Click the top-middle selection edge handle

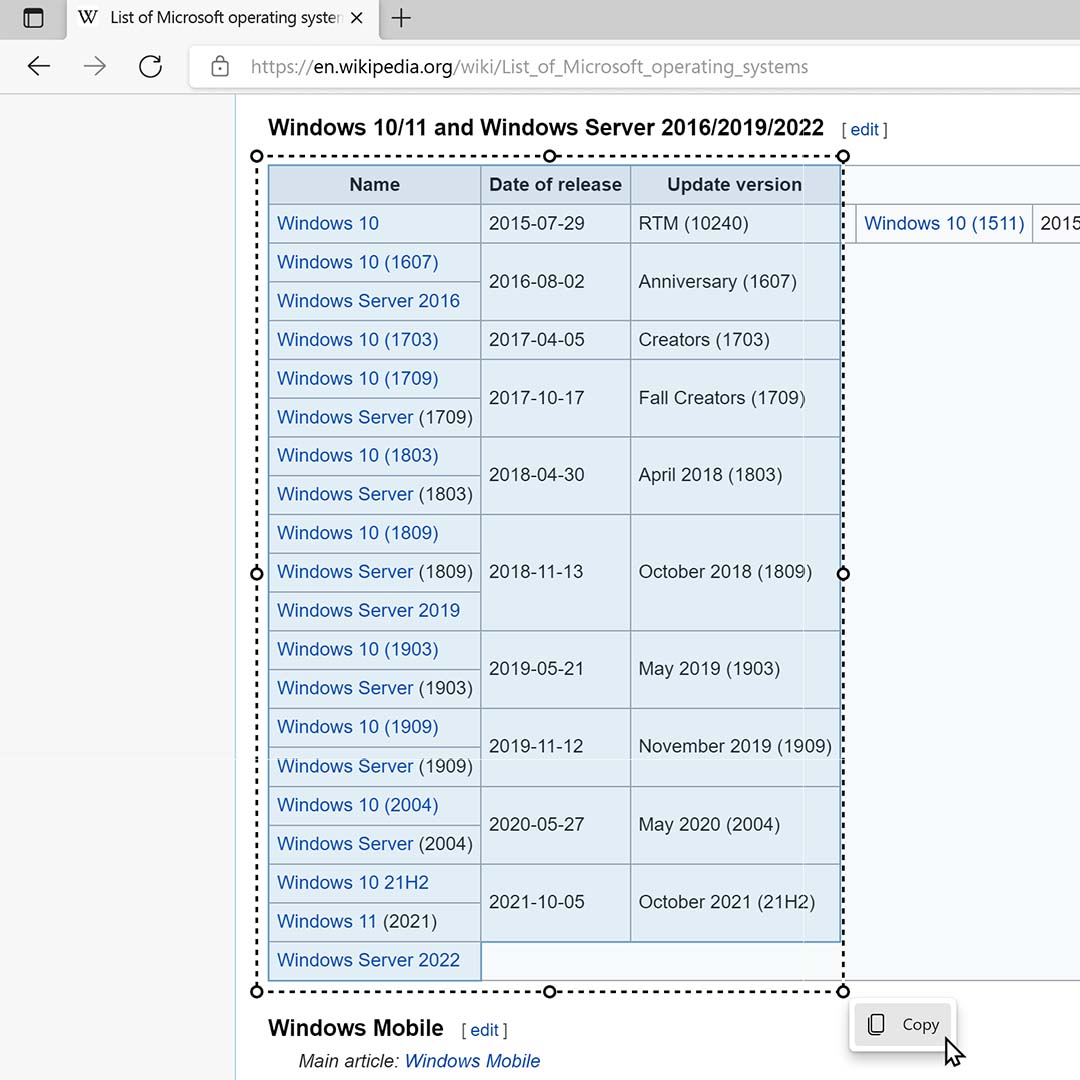(x=550, y=156)
